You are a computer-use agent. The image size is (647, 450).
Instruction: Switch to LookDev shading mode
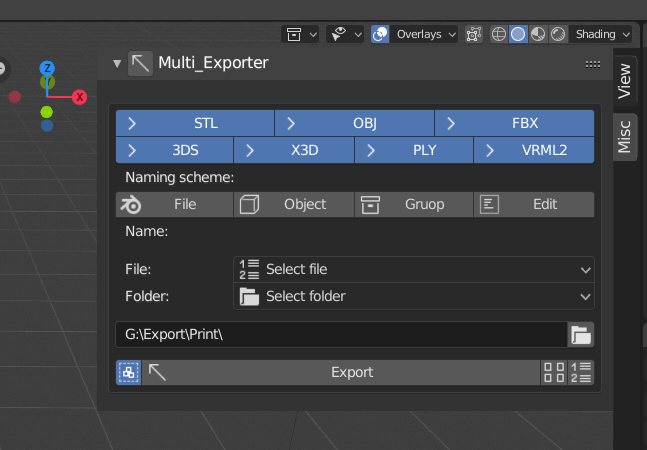click(x=537, y=34)
